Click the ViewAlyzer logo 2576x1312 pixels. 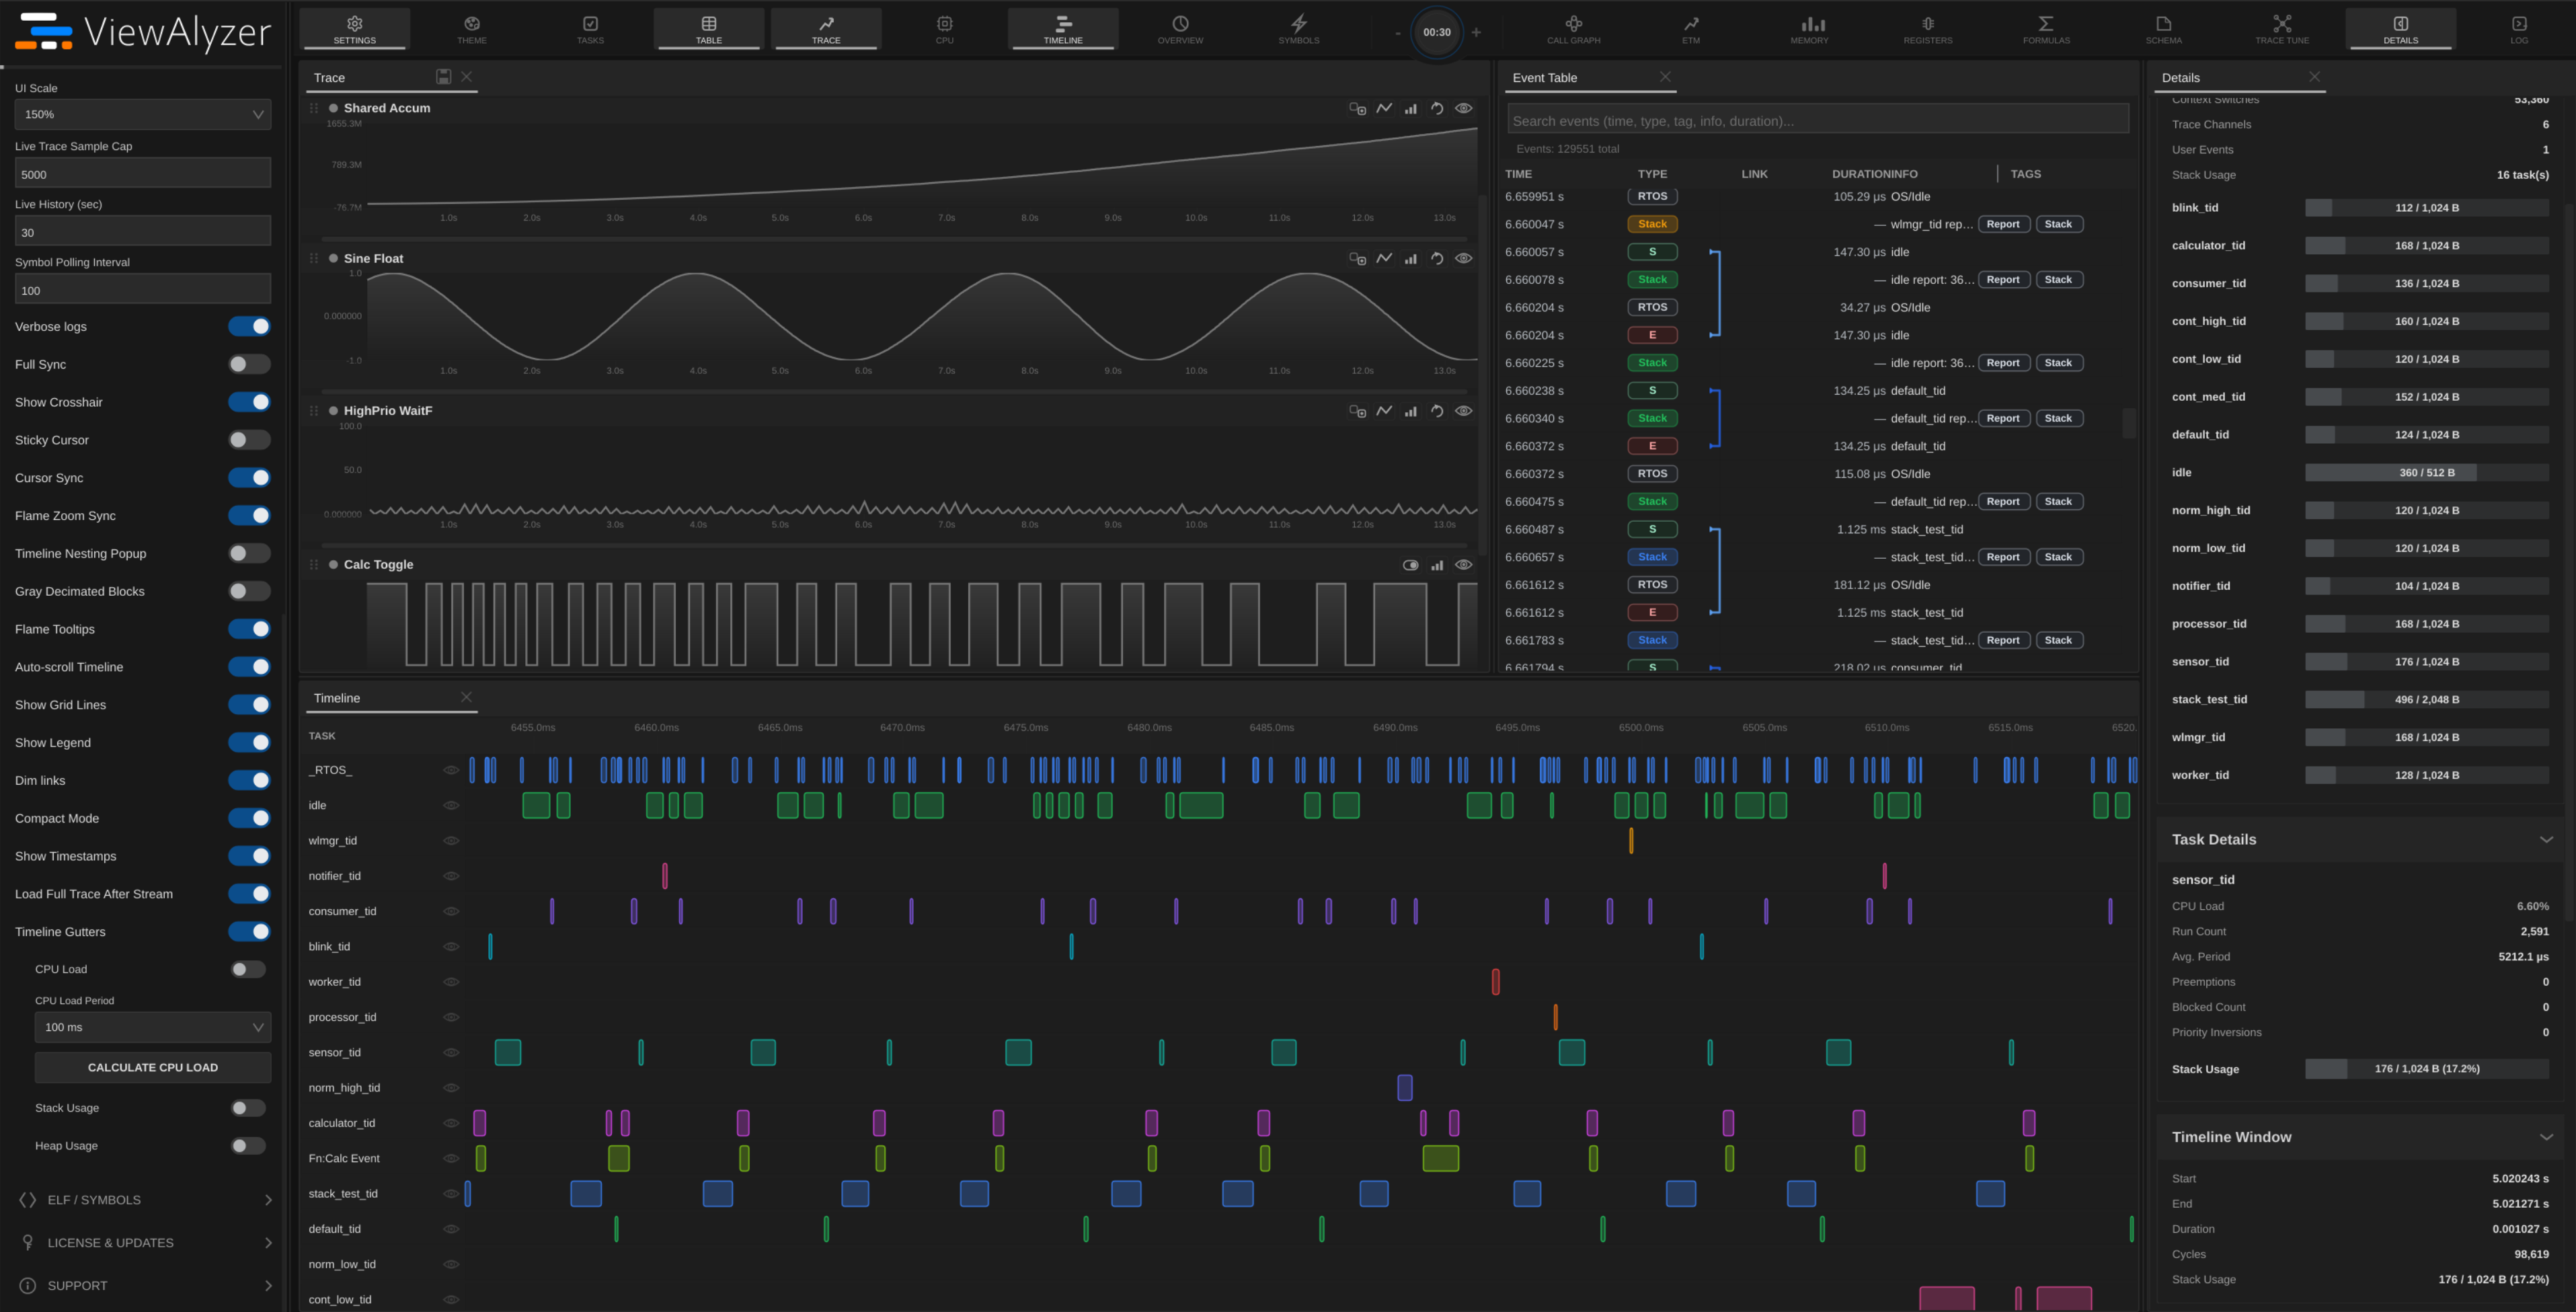click(x=142, y=32)
